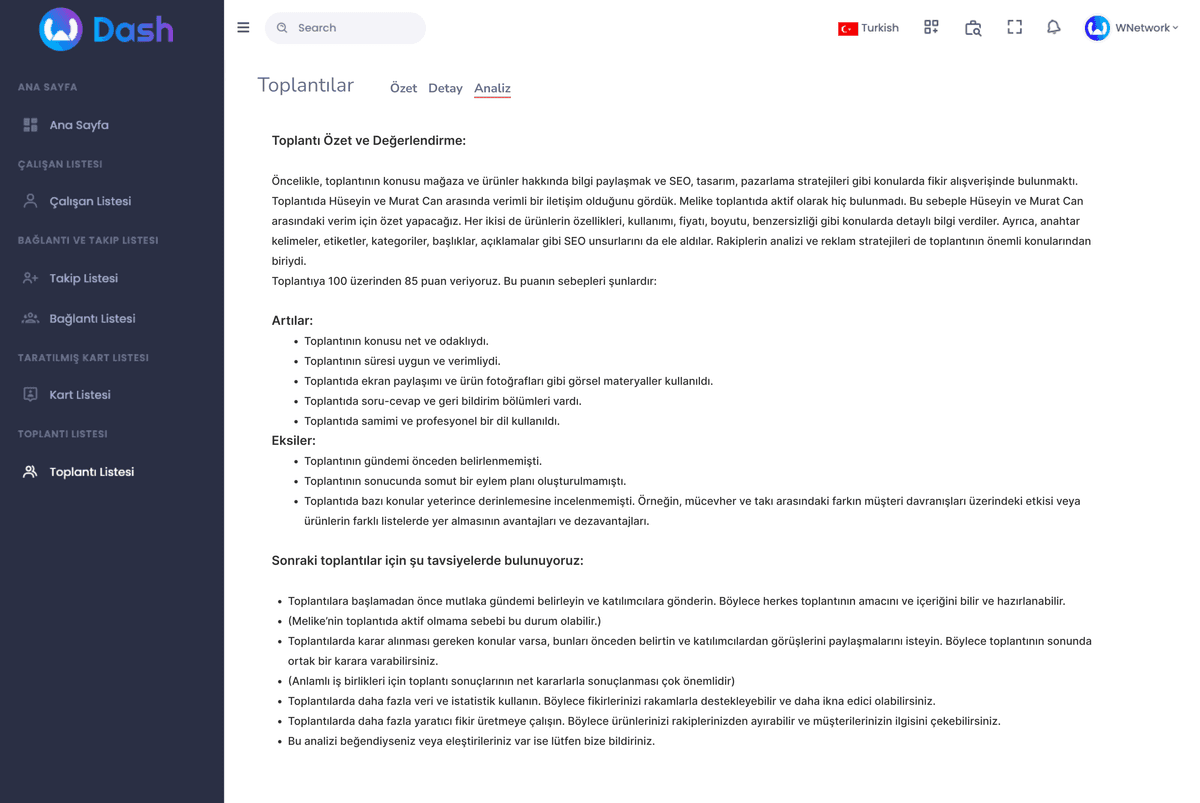Image resolution: width=1200 pixels, height=803 pixels.
Task: Select the Analiz tab
Action: (492, 88)
